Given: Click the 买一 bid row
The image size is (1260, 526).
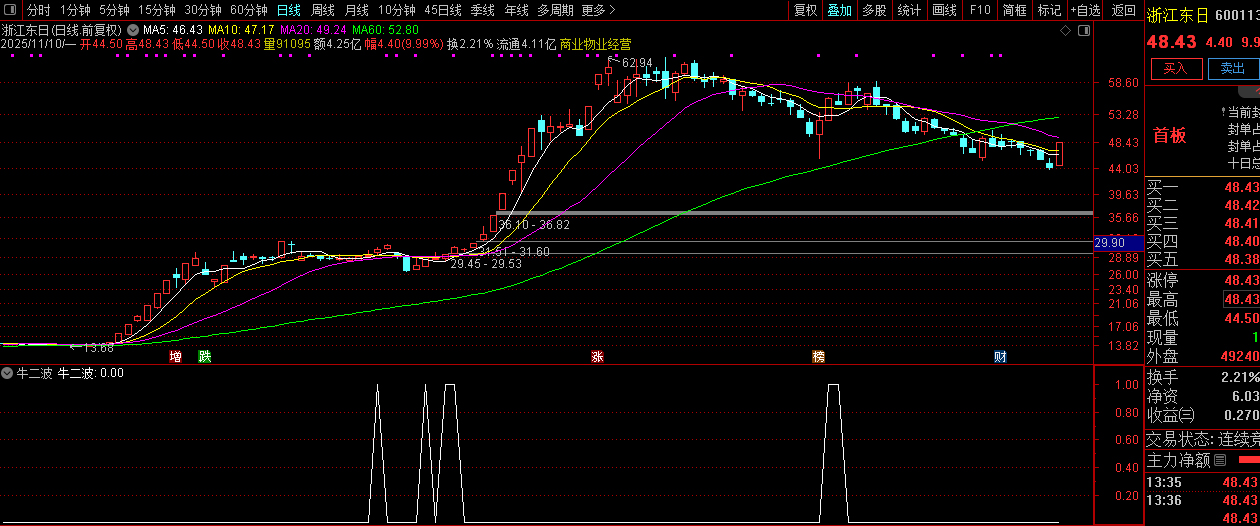Looking at the screenshot, I should 1202,187.
